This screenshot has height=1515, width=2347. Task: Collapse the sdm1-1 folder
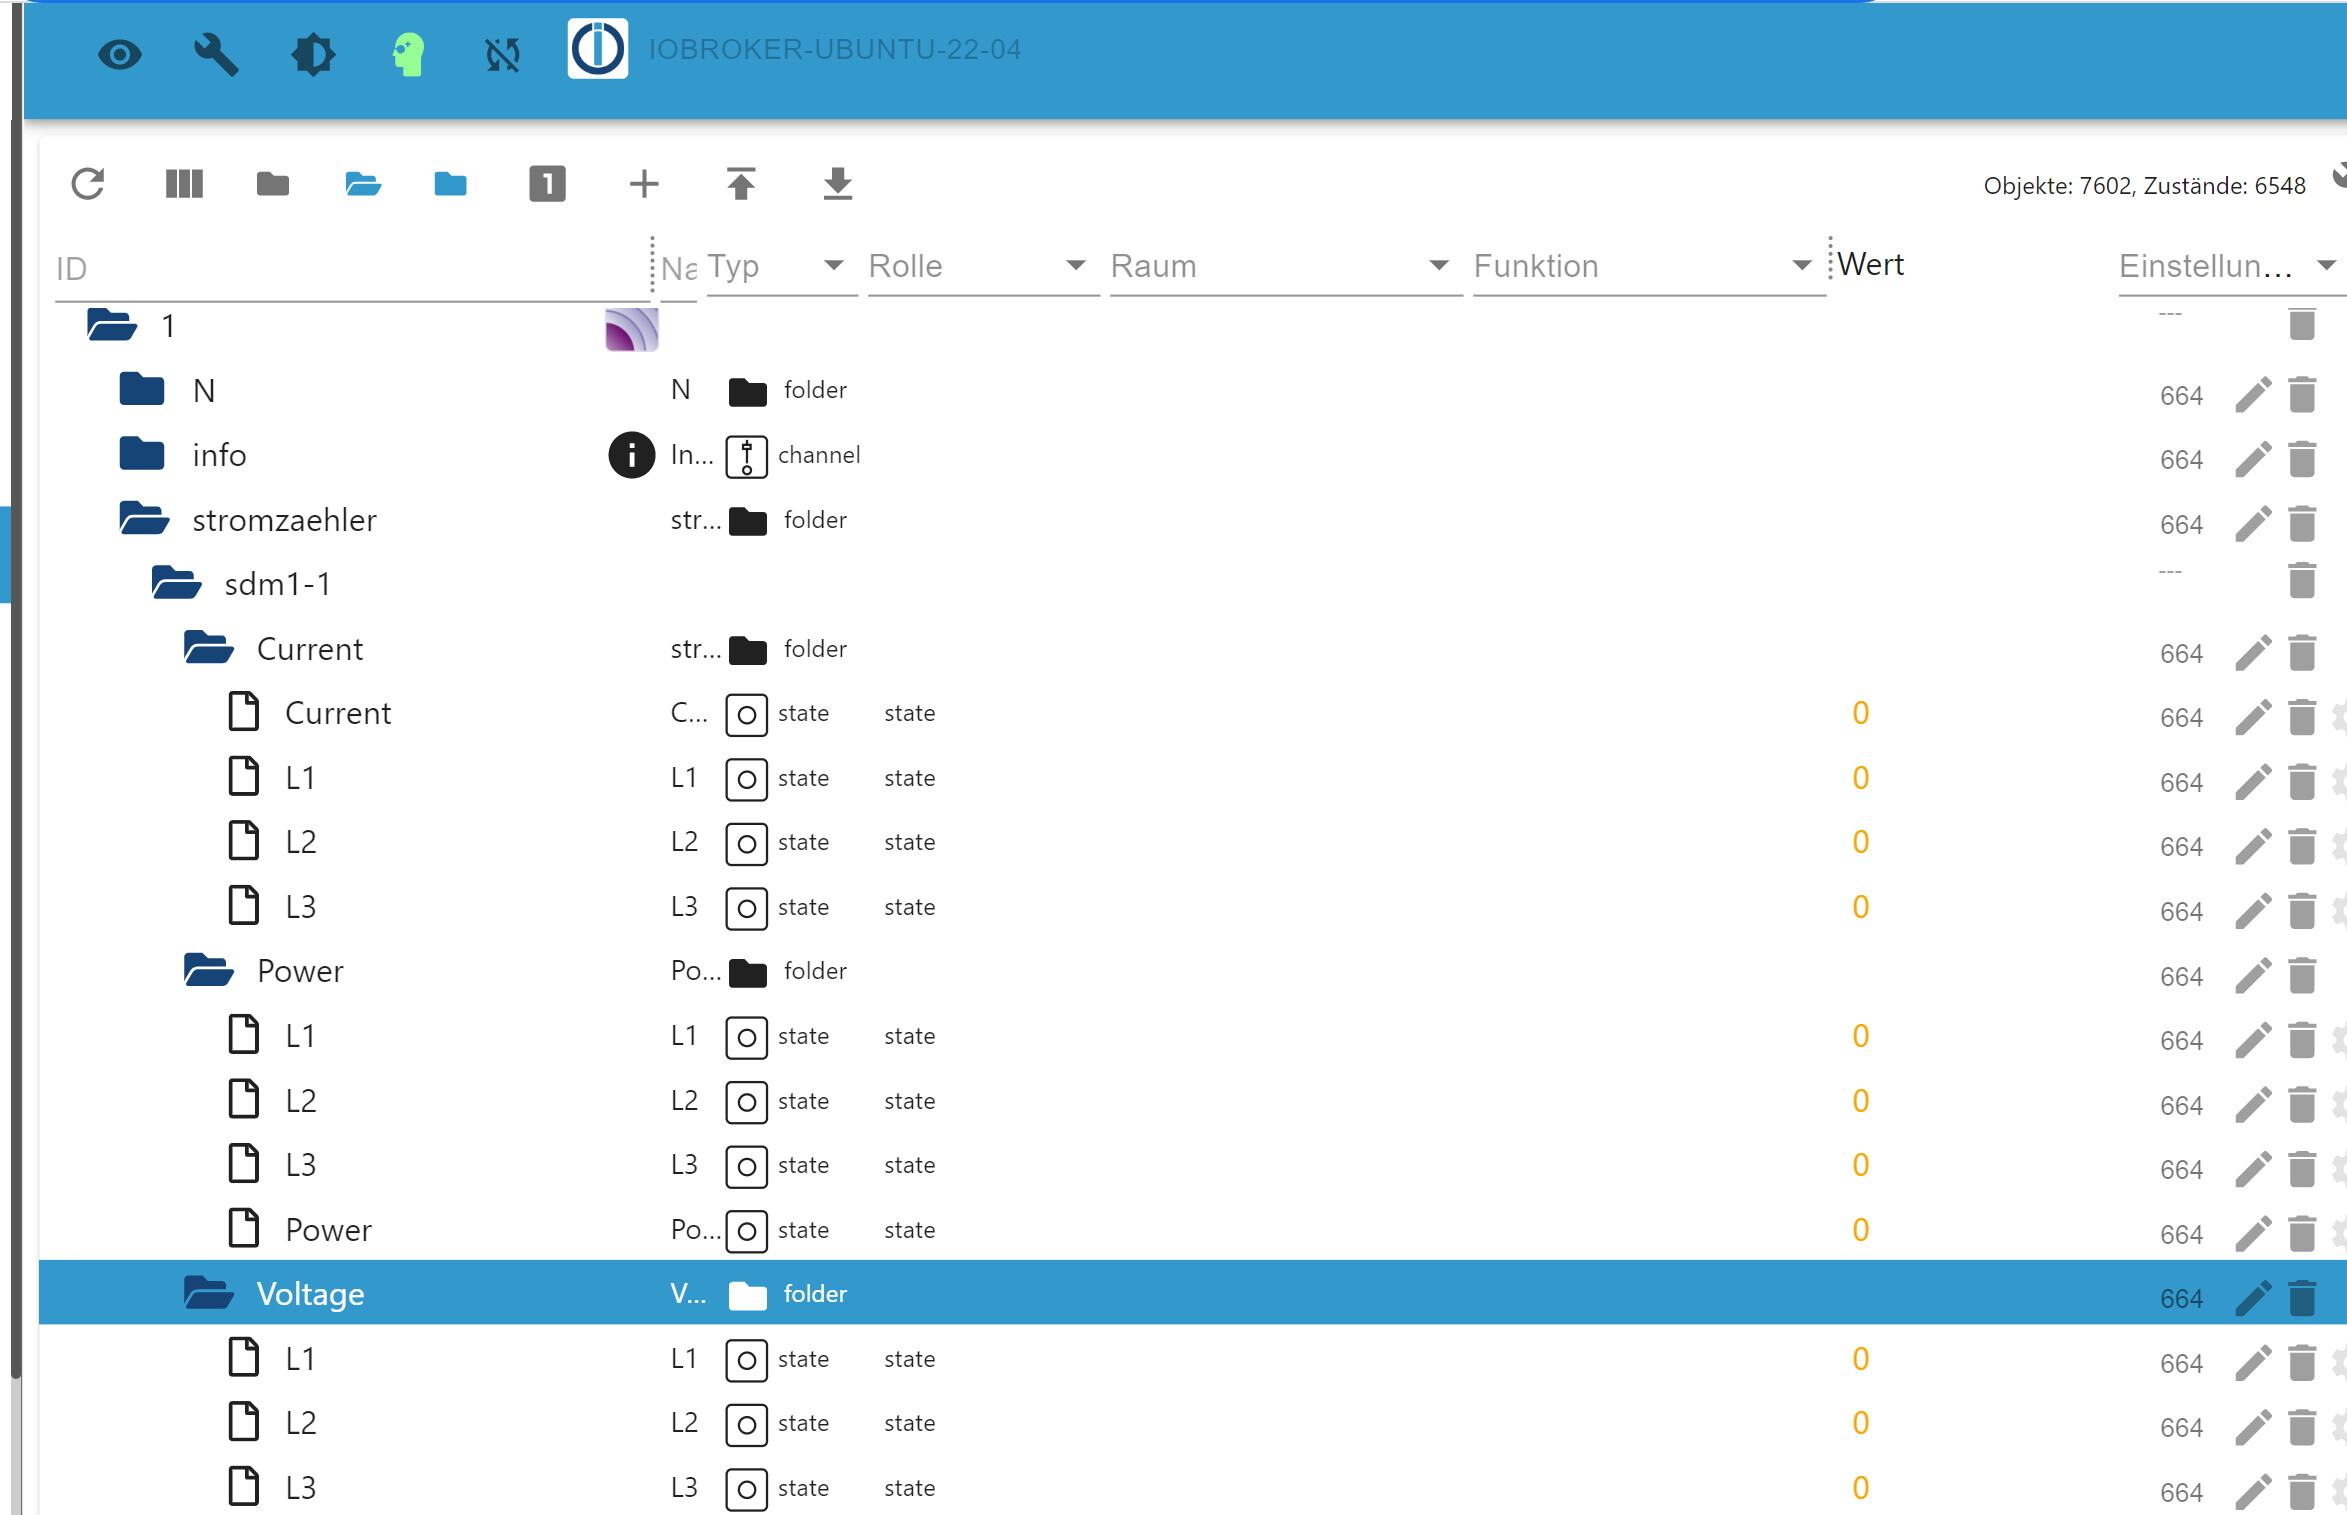coord(176,584)
